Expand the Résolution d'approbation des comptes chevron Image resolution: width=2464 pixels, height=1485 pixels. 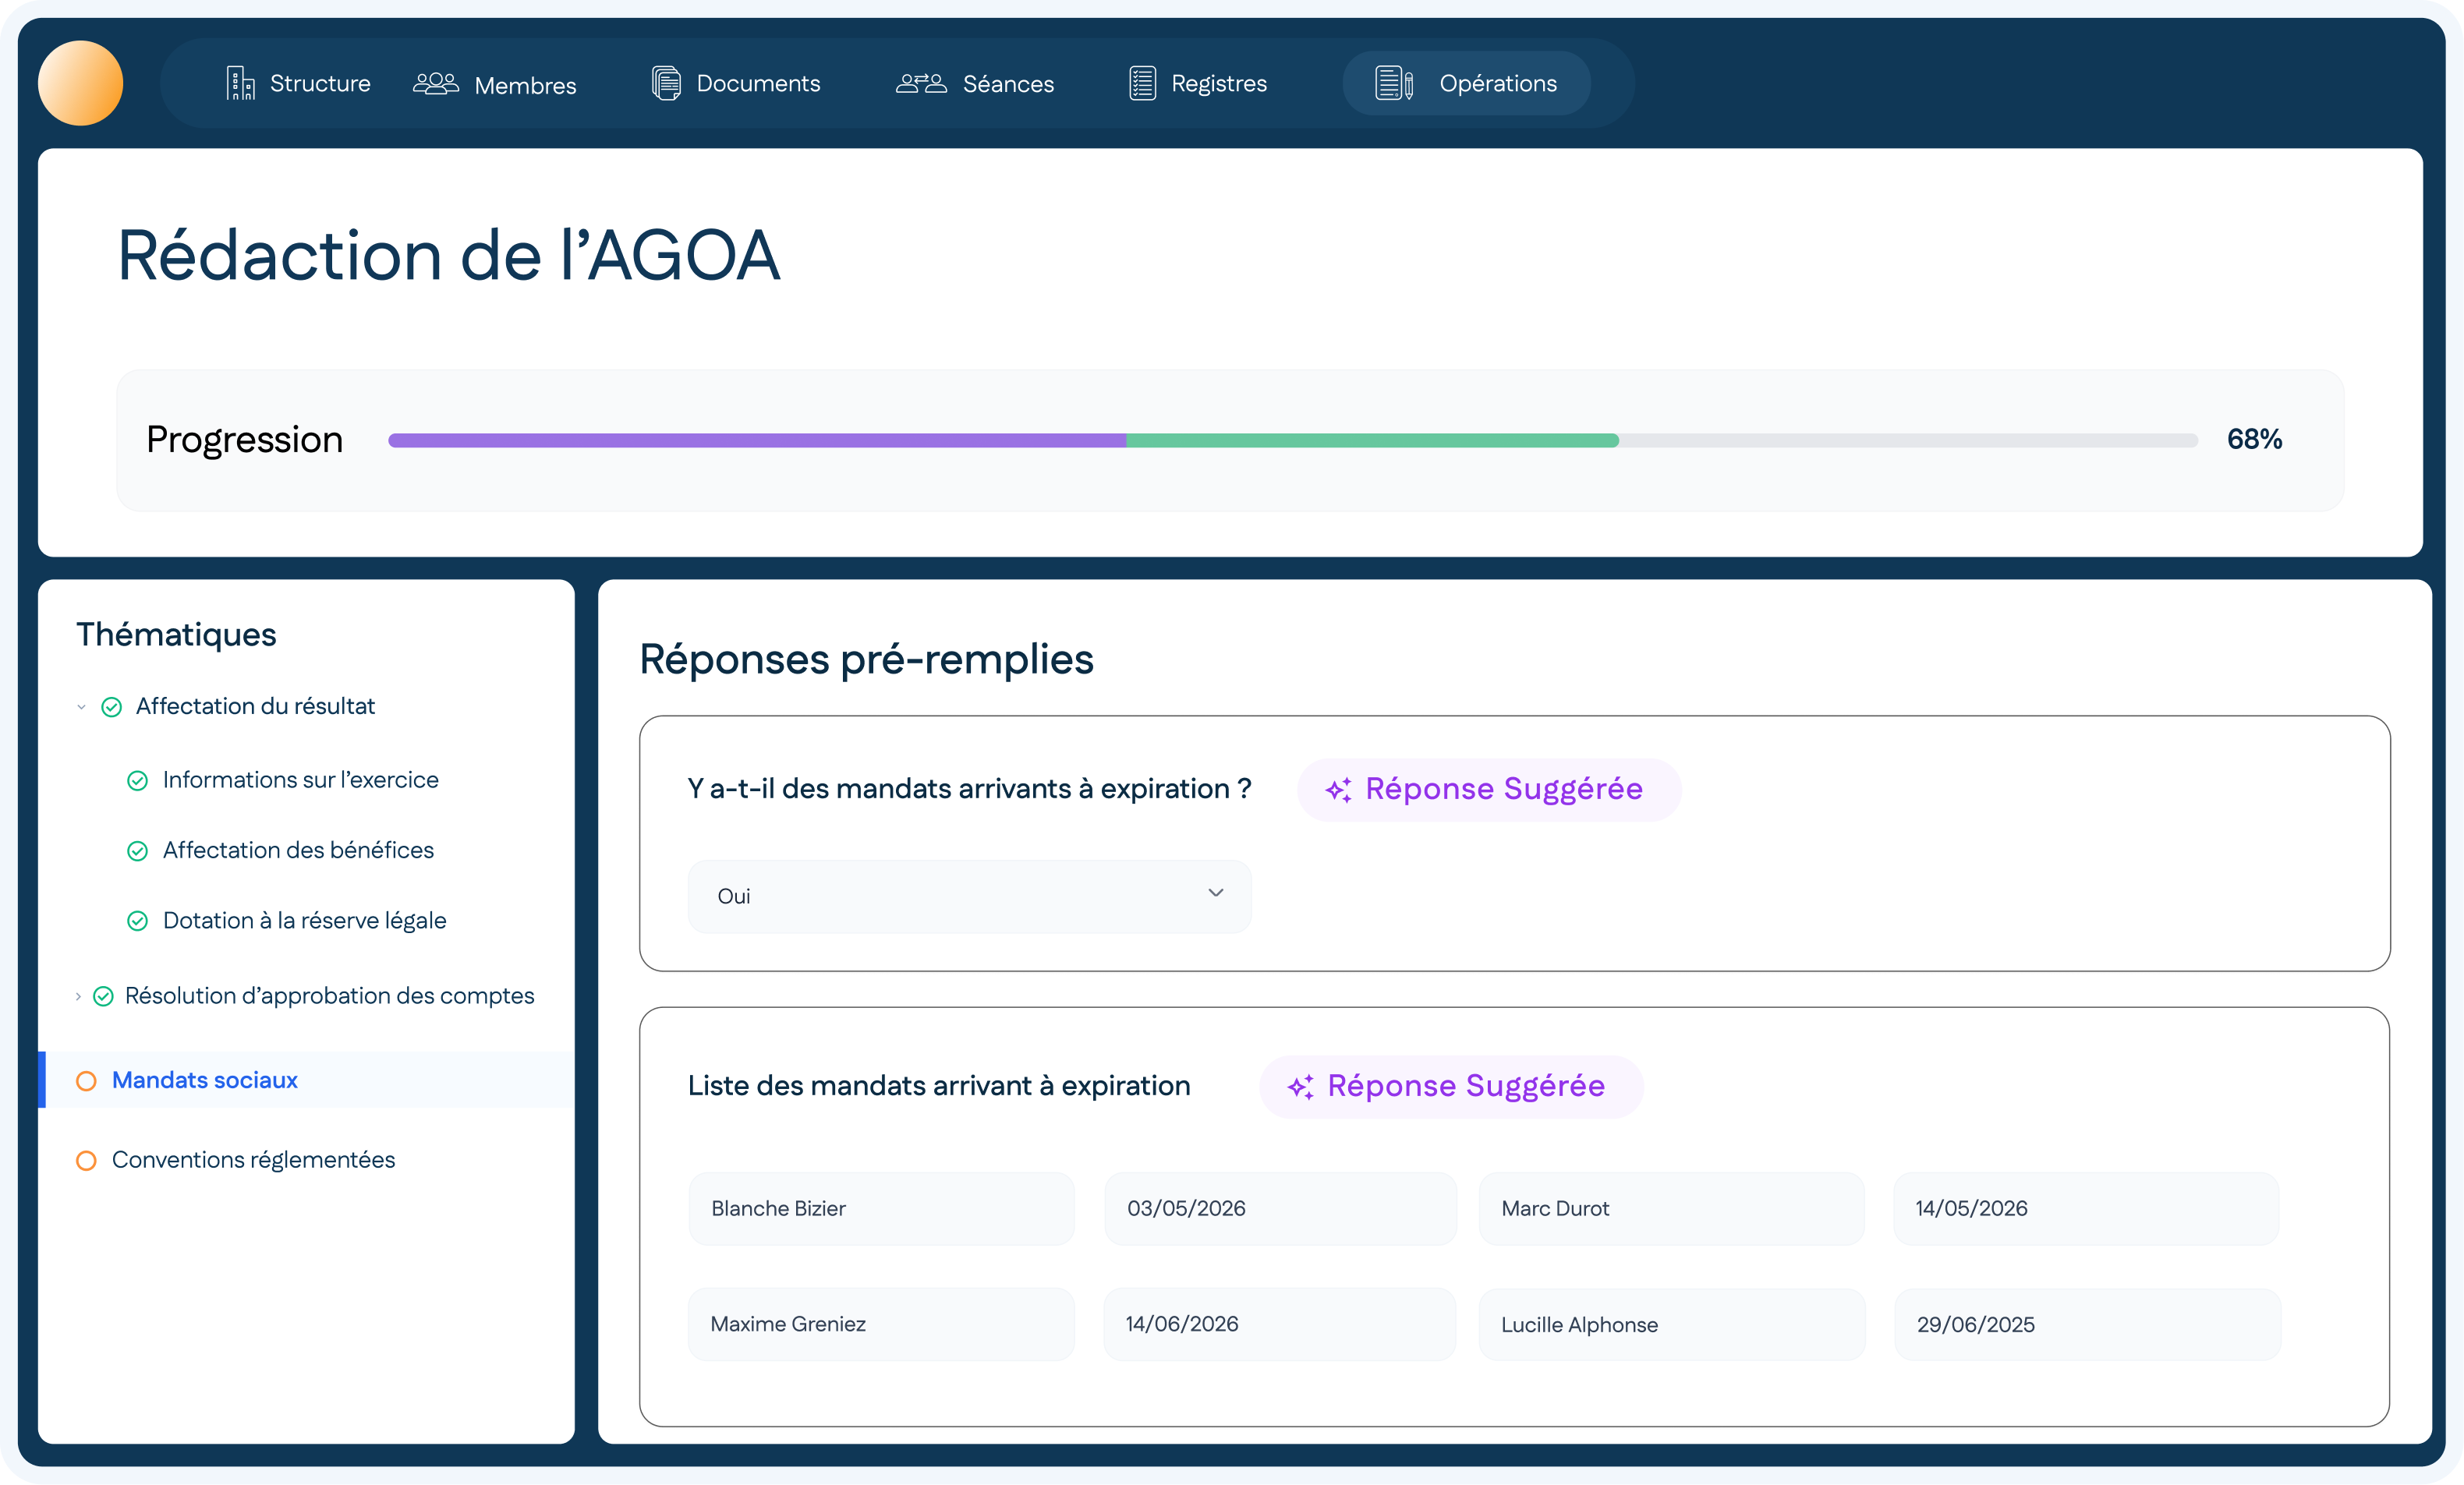[78, 996]
